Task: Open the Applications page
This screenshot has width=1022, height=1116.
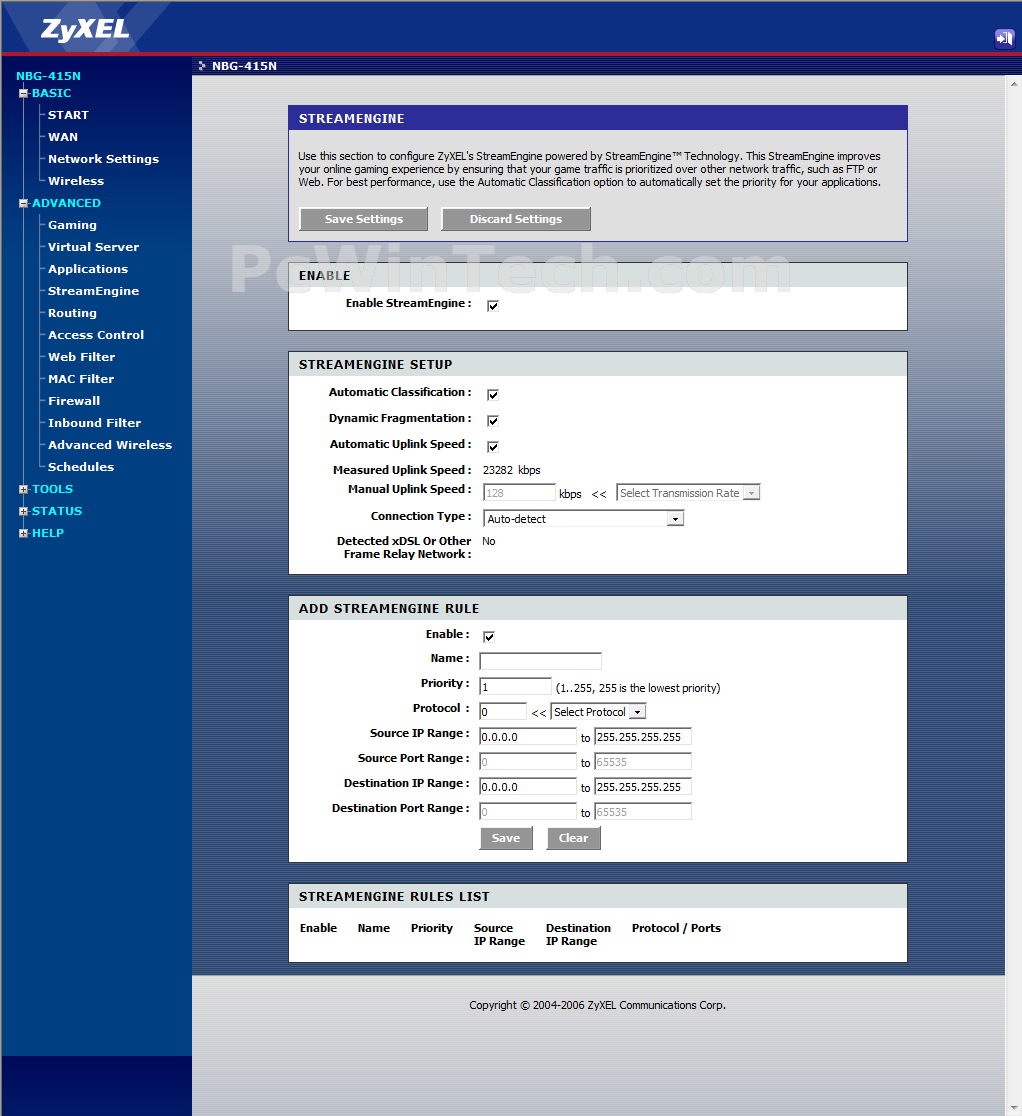Action: tap(88, 270)
